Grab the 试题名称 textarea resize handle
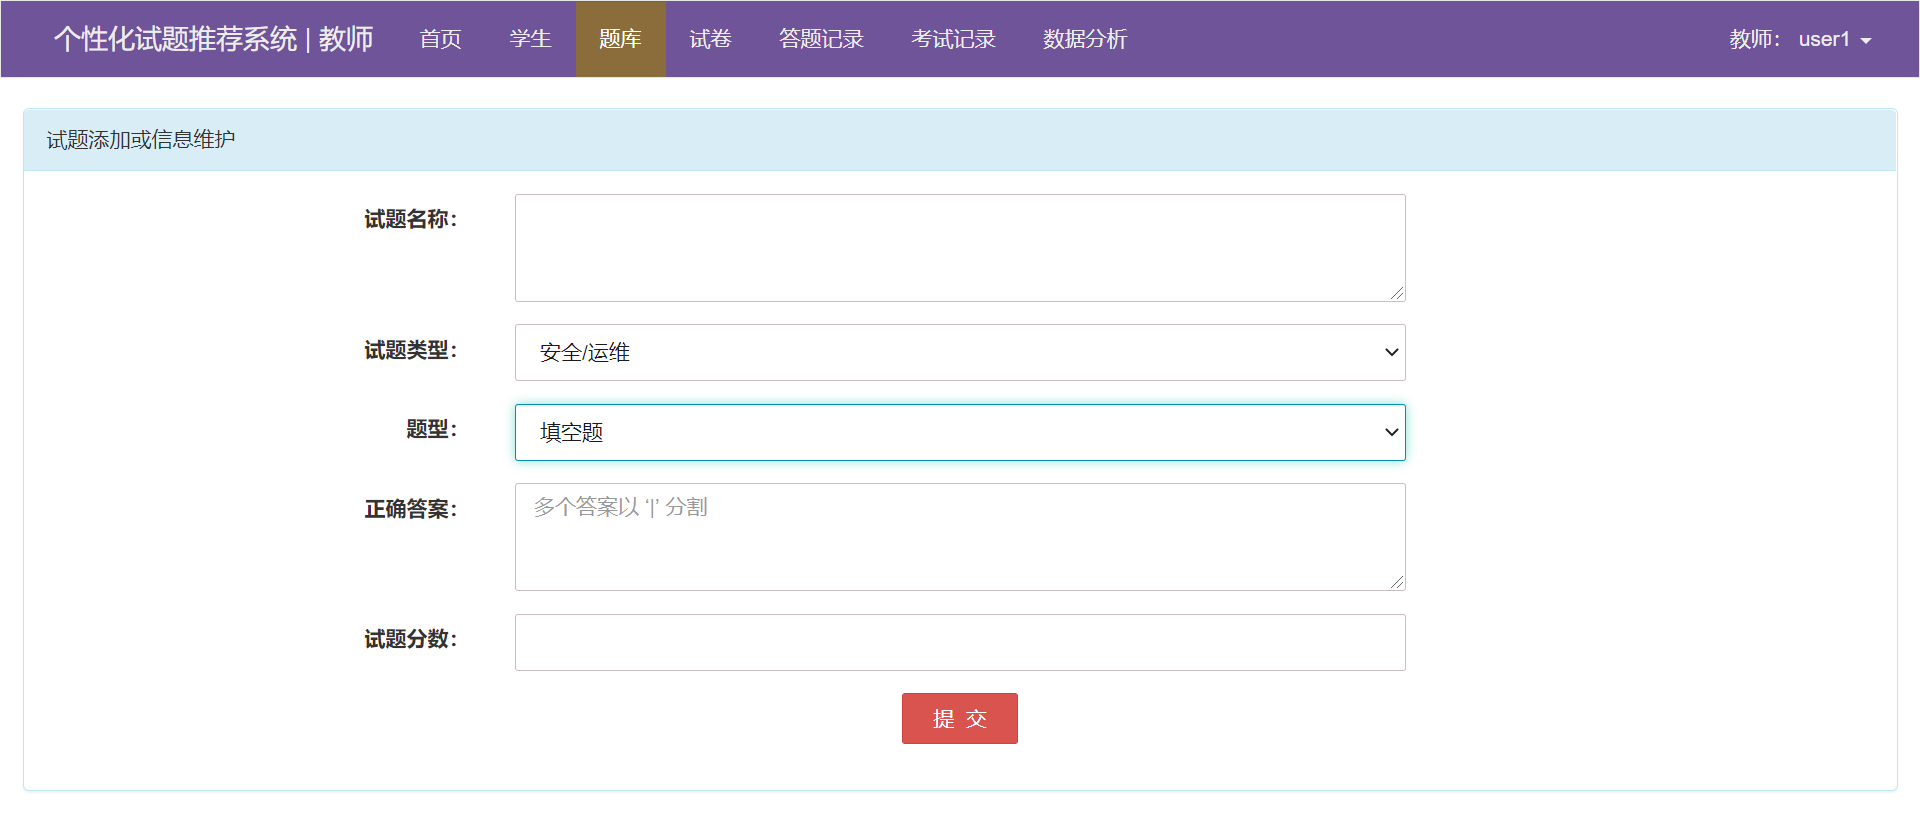This screenshot has width=1920, height=824. pyautogui.click(x=1397, y=293)
